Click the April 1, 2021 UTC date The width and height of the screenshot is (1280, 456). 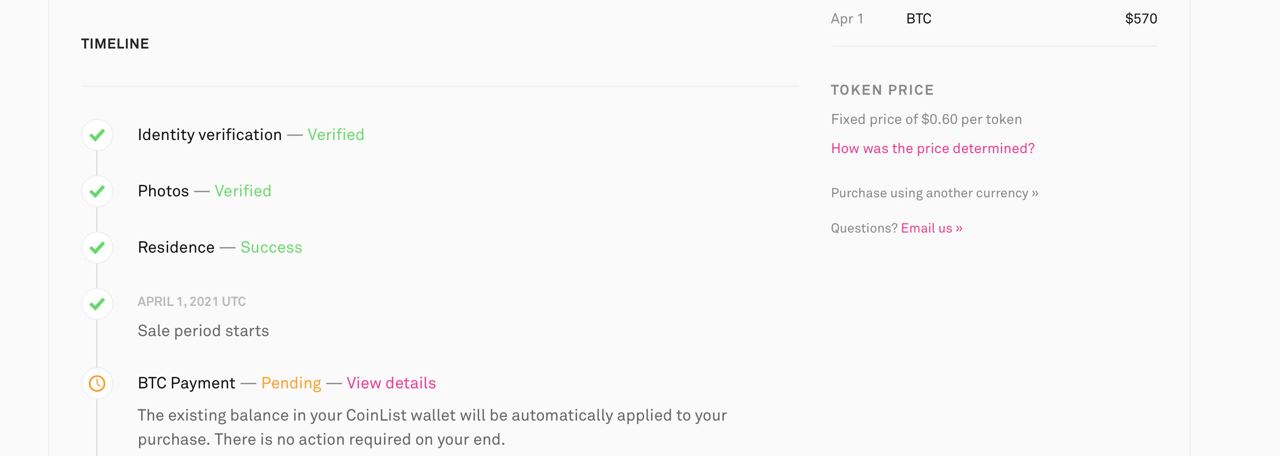[192, 301]
